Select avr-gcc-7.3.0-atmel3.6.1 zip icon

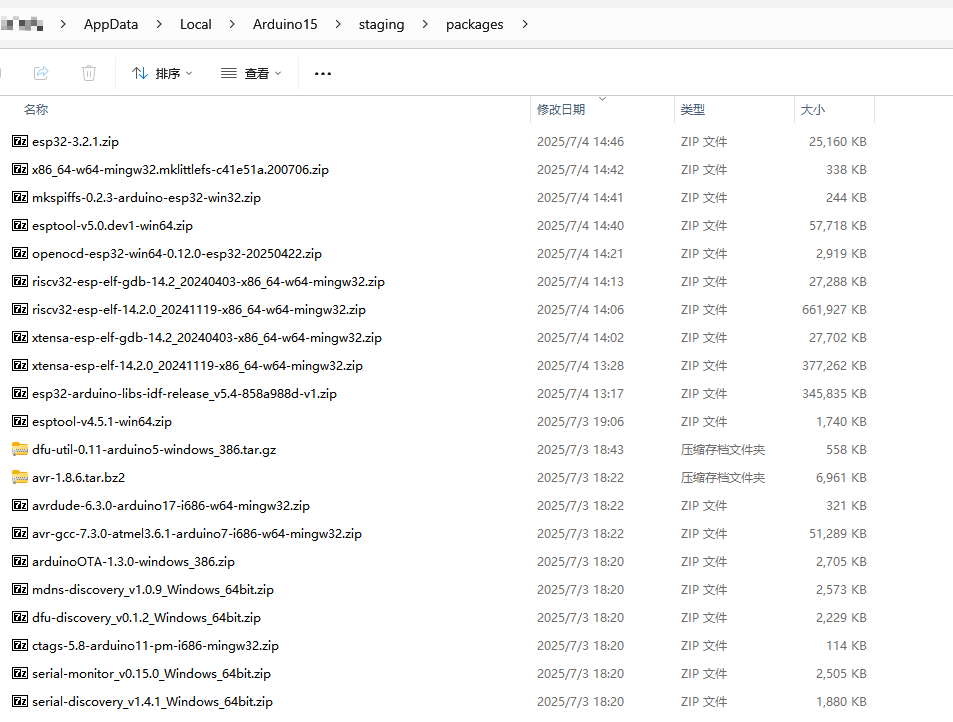pos(20,532)
